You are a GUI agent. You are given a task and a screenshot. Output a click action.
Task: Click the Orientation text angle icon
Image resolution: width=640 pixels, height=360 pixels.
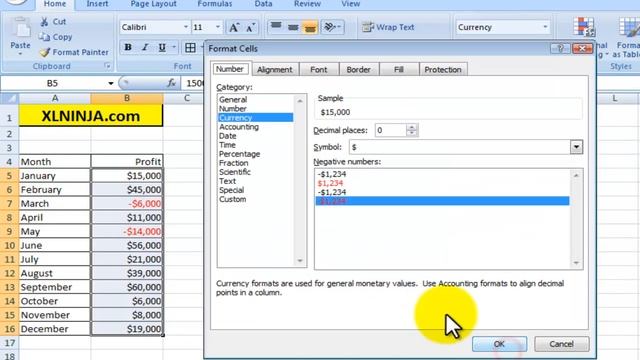click(x=330, y=27)
